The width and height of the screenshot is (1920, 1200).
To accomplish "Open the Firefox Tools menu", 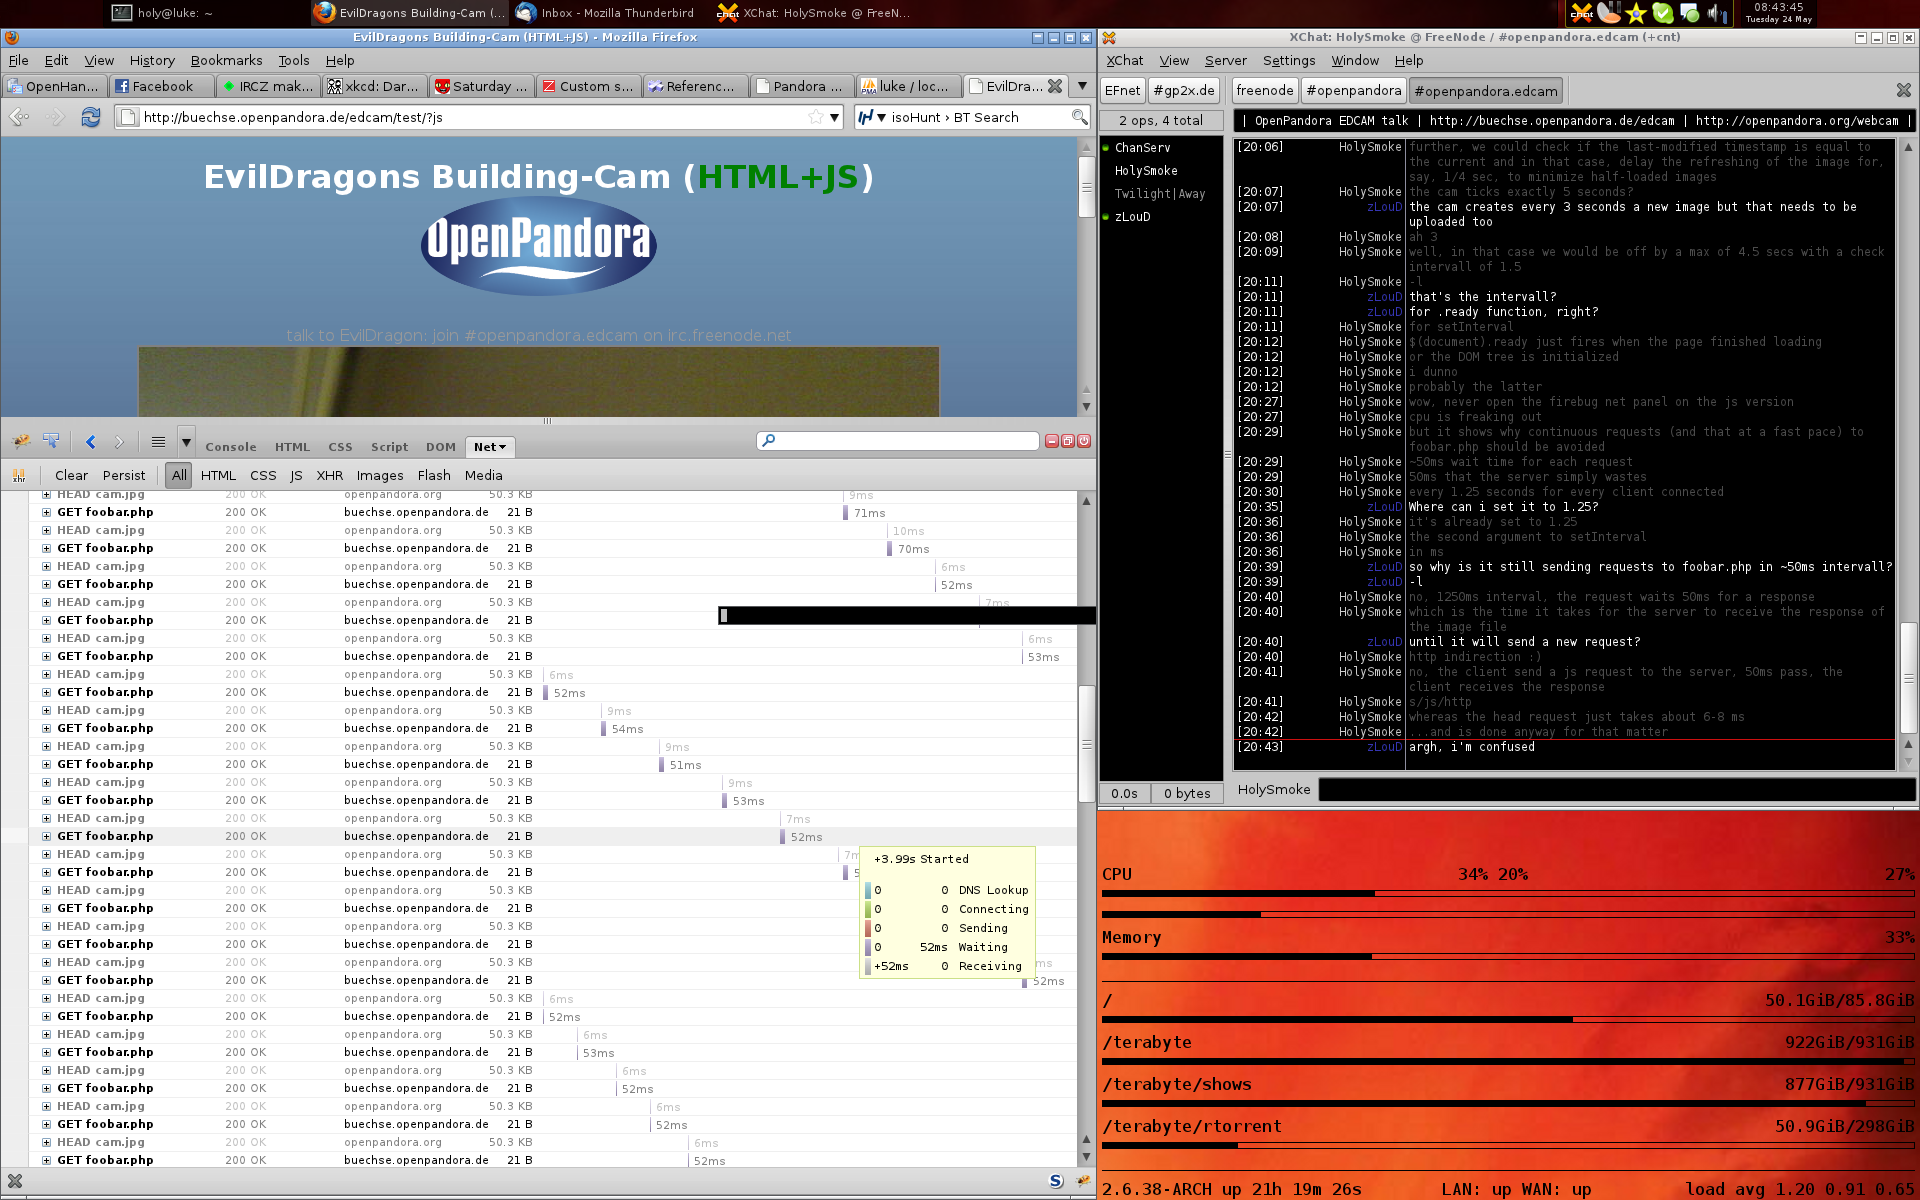I will tap(293, 61).
